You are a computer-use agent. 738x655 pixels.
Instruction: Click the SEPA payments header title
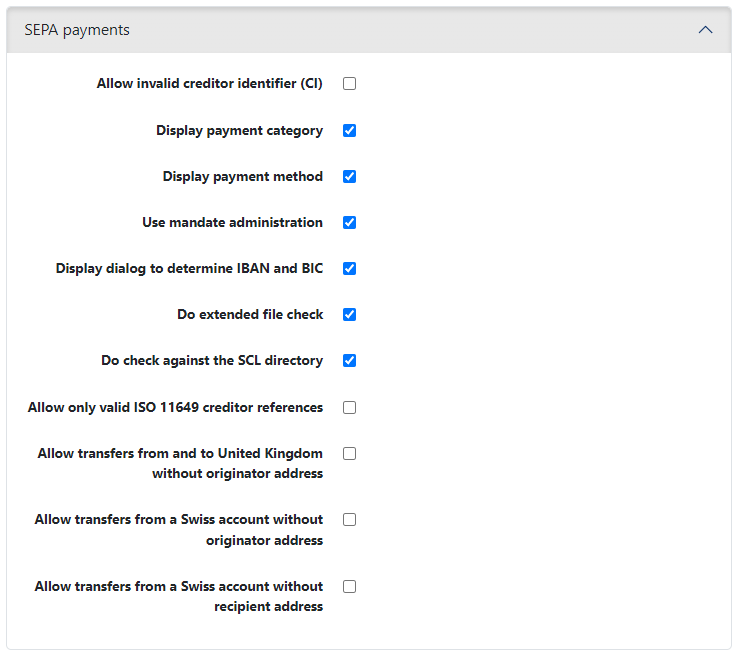(x=77, y=30)
